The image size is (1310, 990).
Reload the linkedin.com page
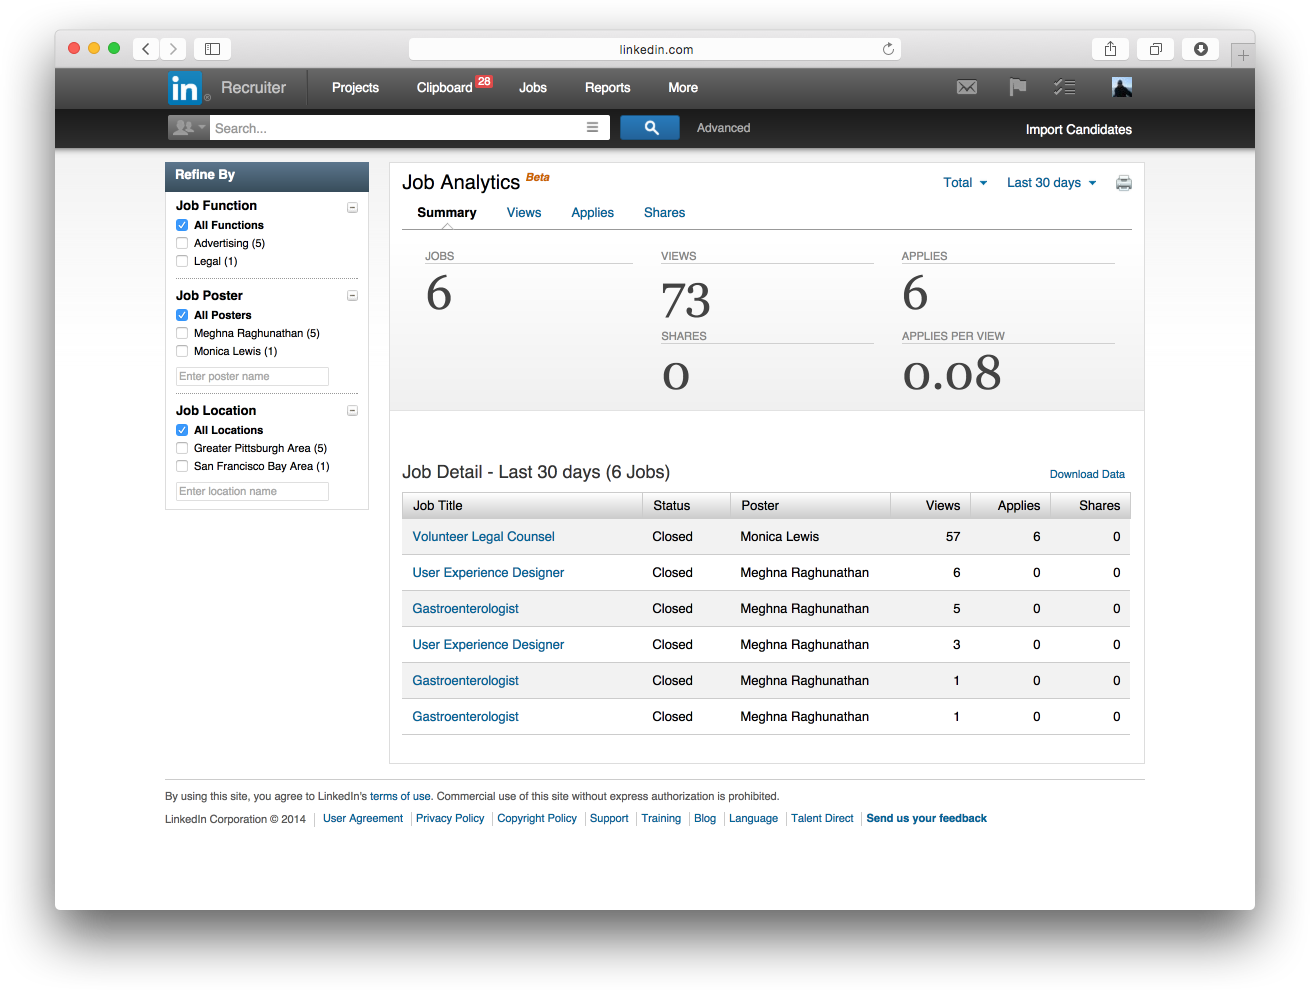pos(888,49)
